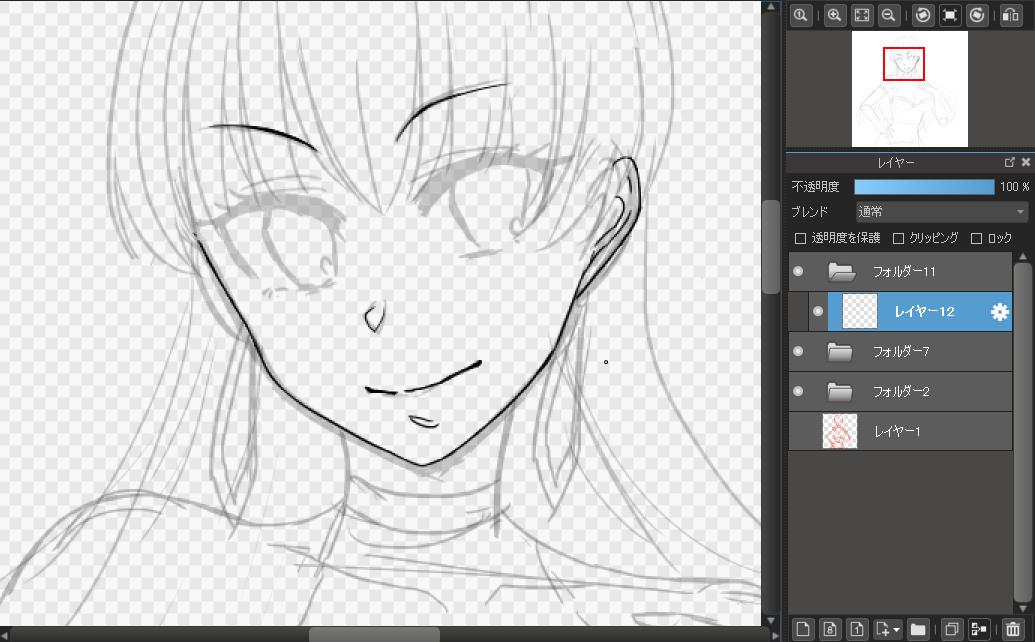This screenshot has height=642, width=1035.
Task: Rotate the canvas view counterclockwise
Action: tap(923, 15)
